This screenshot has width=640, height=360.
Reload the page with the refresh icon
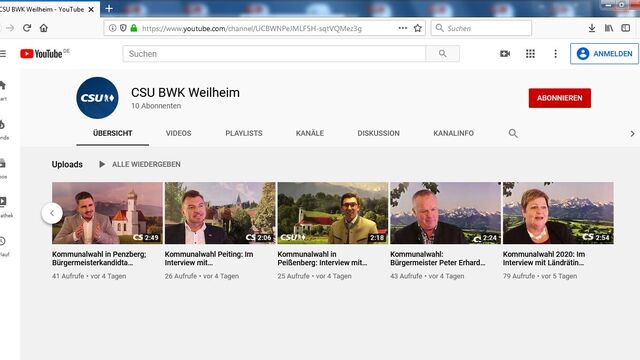click(27, 28)
